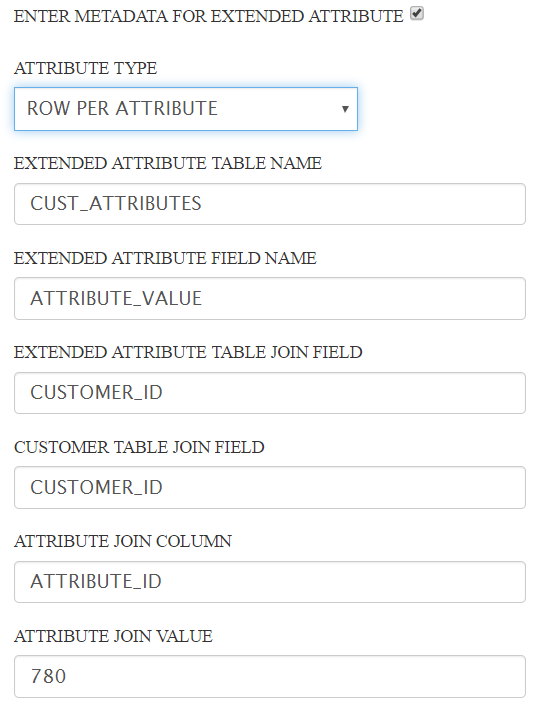
Task: Click the Enter Metadata for Extended Attribute label
Action: [208, 16]
